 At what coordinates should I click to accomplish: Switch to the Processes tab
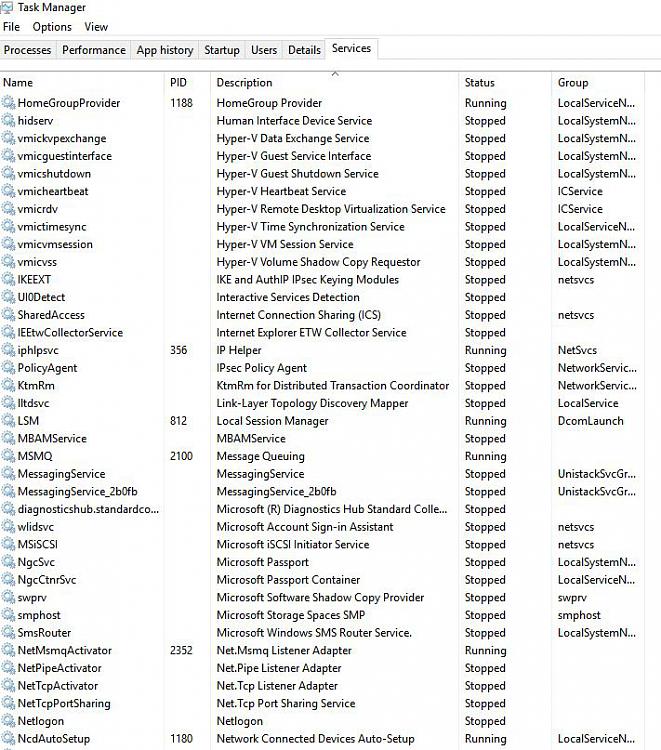pos(27,50)
